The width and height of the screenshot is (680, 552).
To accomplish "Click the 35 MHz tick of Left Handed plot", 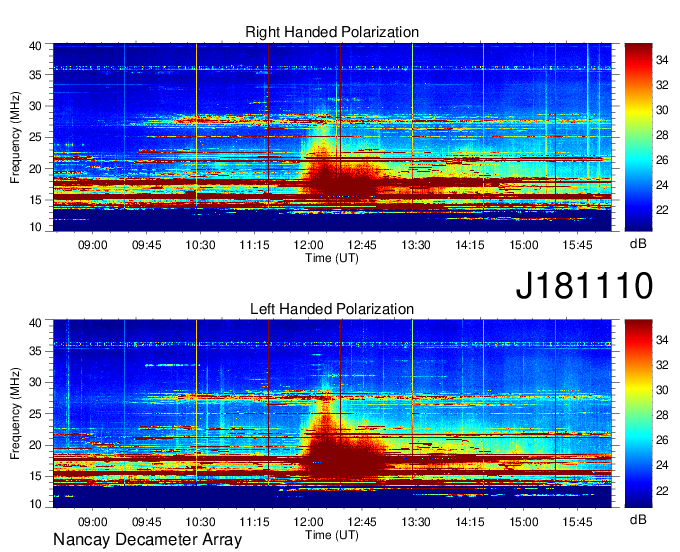I will click(35, 351).
